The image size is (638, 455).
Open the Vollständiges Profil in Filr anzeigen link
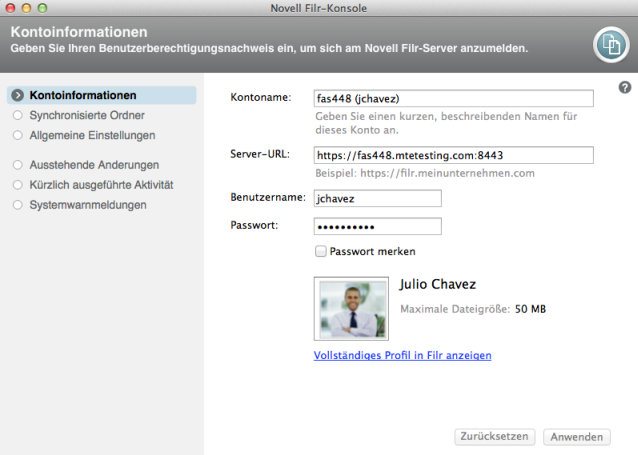pos(402,355)
